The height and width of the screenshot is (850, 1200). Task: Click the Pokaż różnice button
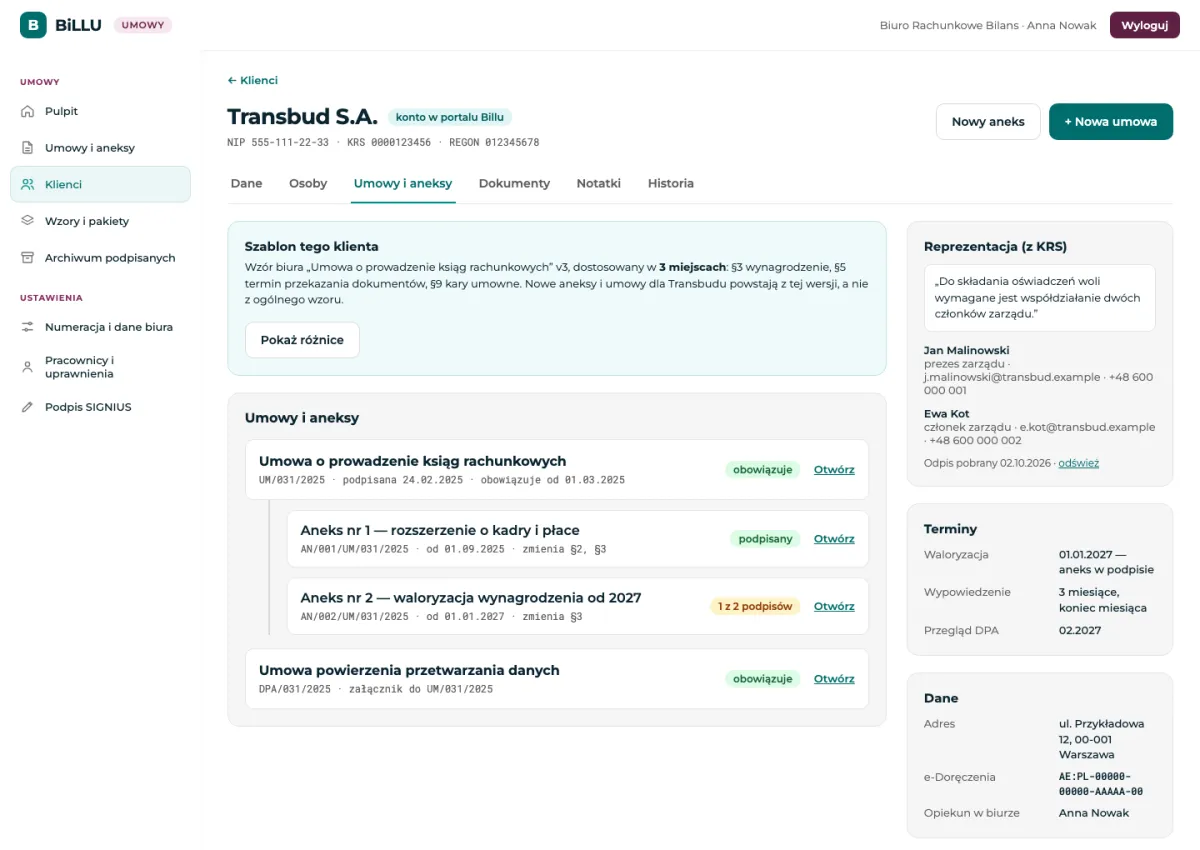(302, 340)
